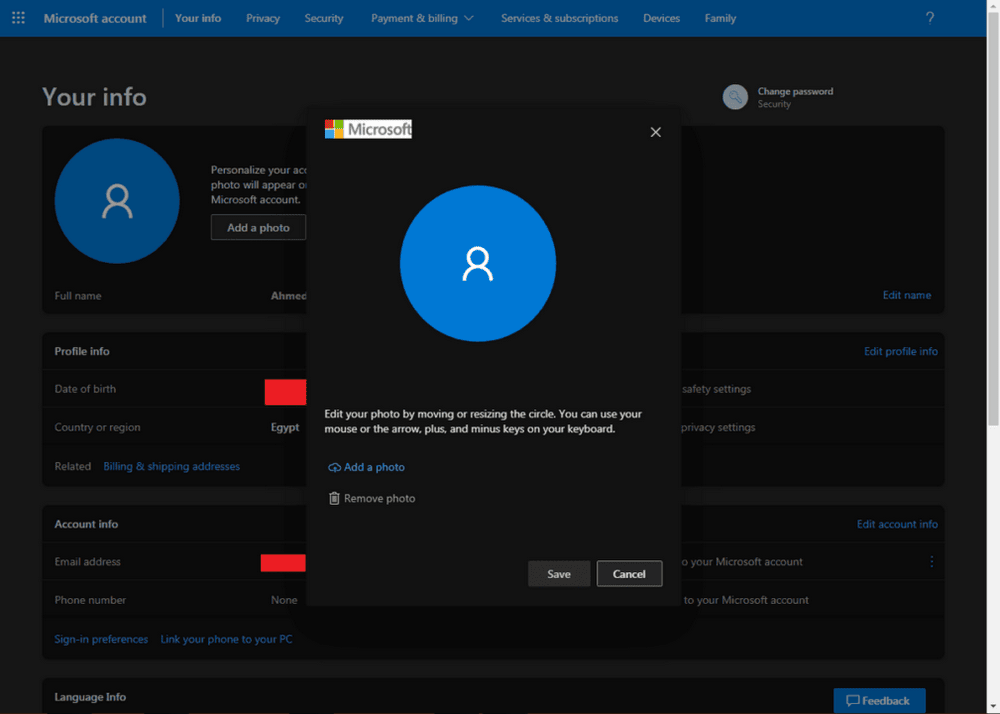Click Edit name on the profile card
The height and width of the screenshot is (714, 1000).
[906, 295]
